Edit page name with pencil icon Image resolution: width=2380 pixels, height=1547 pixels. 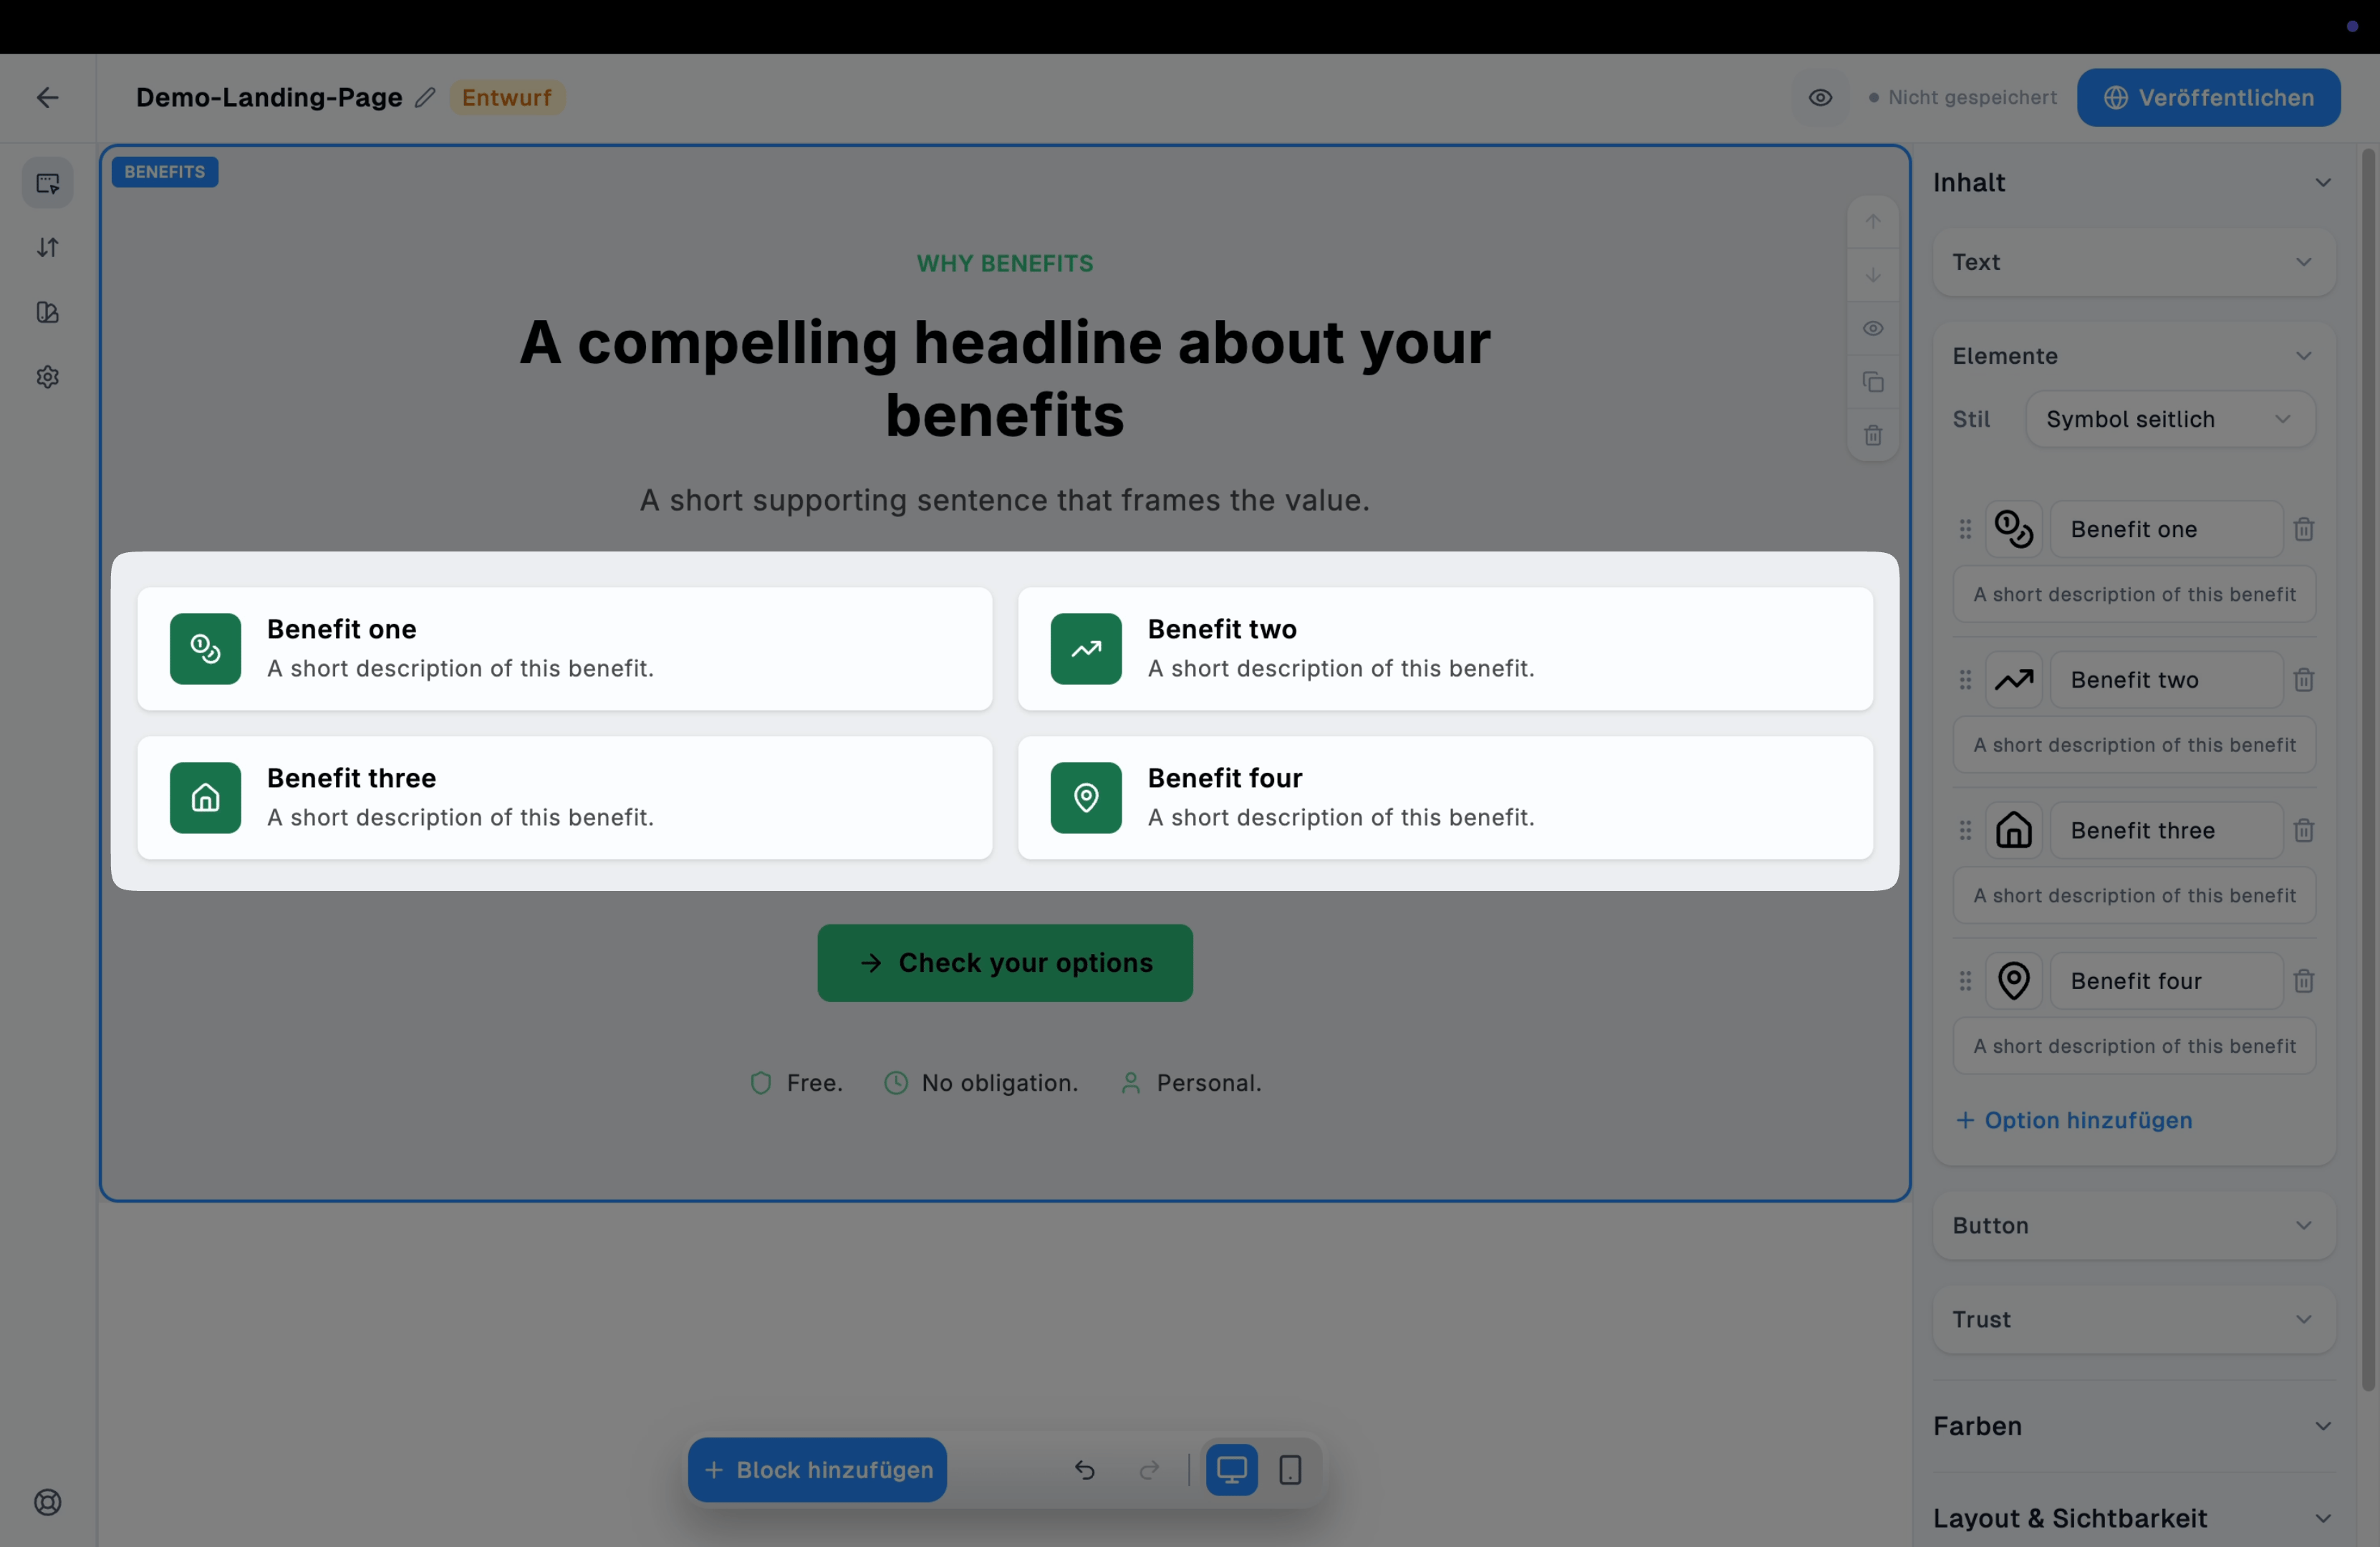click(425, 97)
